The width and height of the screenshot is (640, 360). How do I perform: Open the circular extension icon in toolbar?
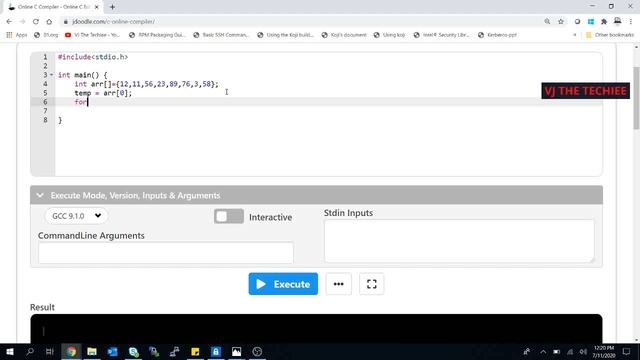pyautogui.click(x=577, y=22)
